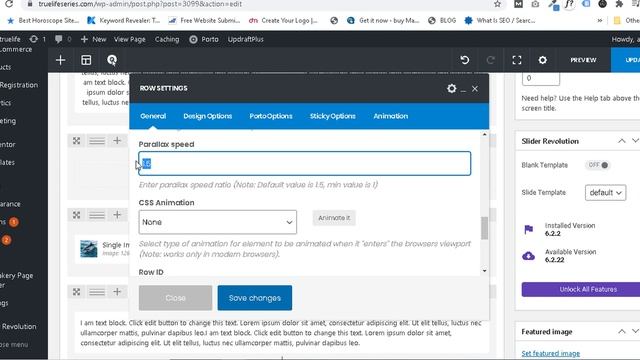
Task: Collapse the Featured image panel up arrow
Action: 622,331
